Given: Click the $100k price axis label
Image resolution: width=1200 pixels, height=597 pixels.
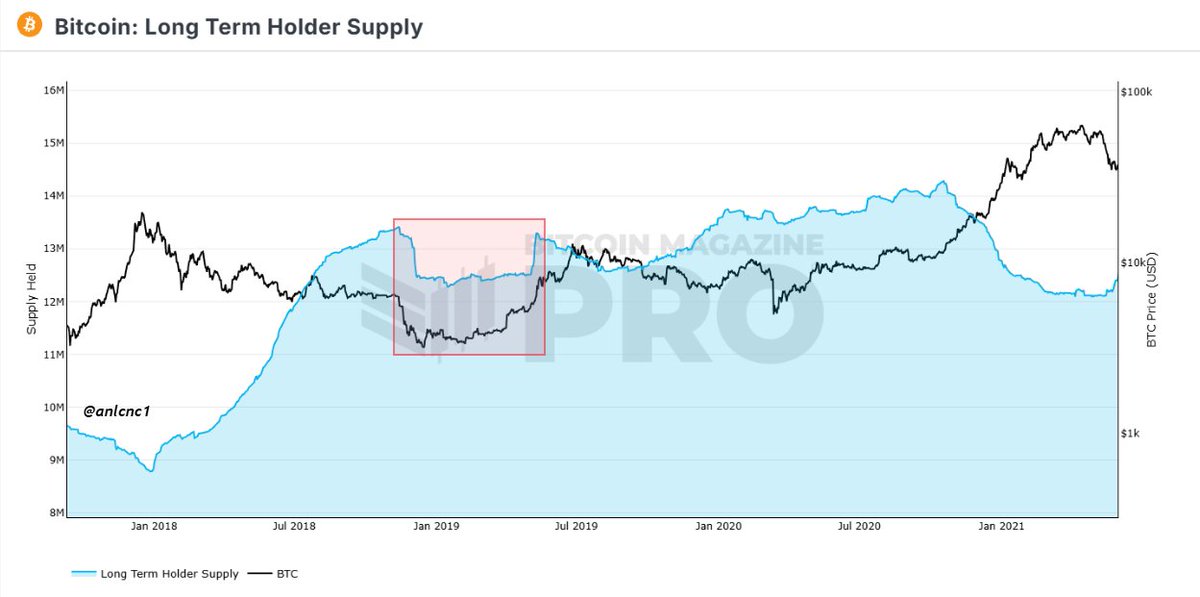Looking at the screenshot, I should click(1137, 92).
